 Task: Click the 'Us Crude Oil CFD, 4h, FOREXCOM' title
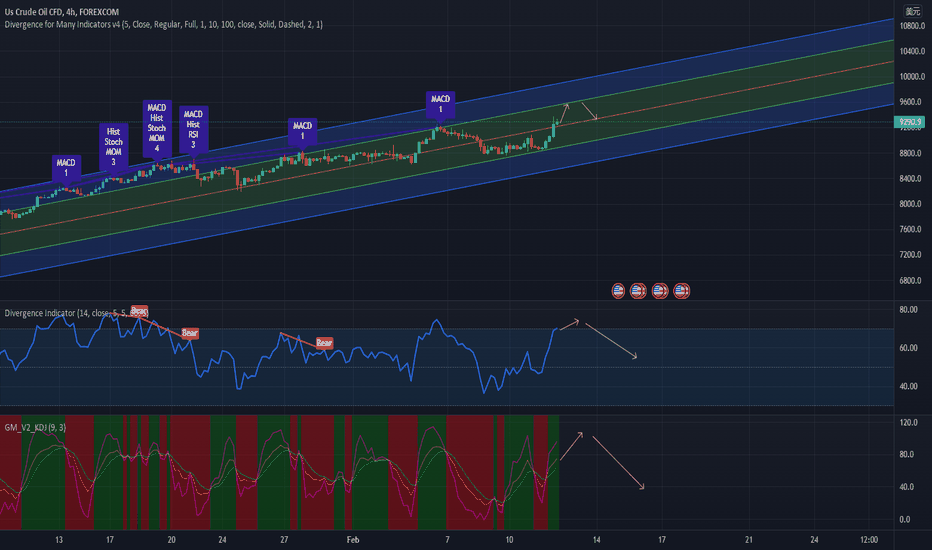tap(62, 11)
